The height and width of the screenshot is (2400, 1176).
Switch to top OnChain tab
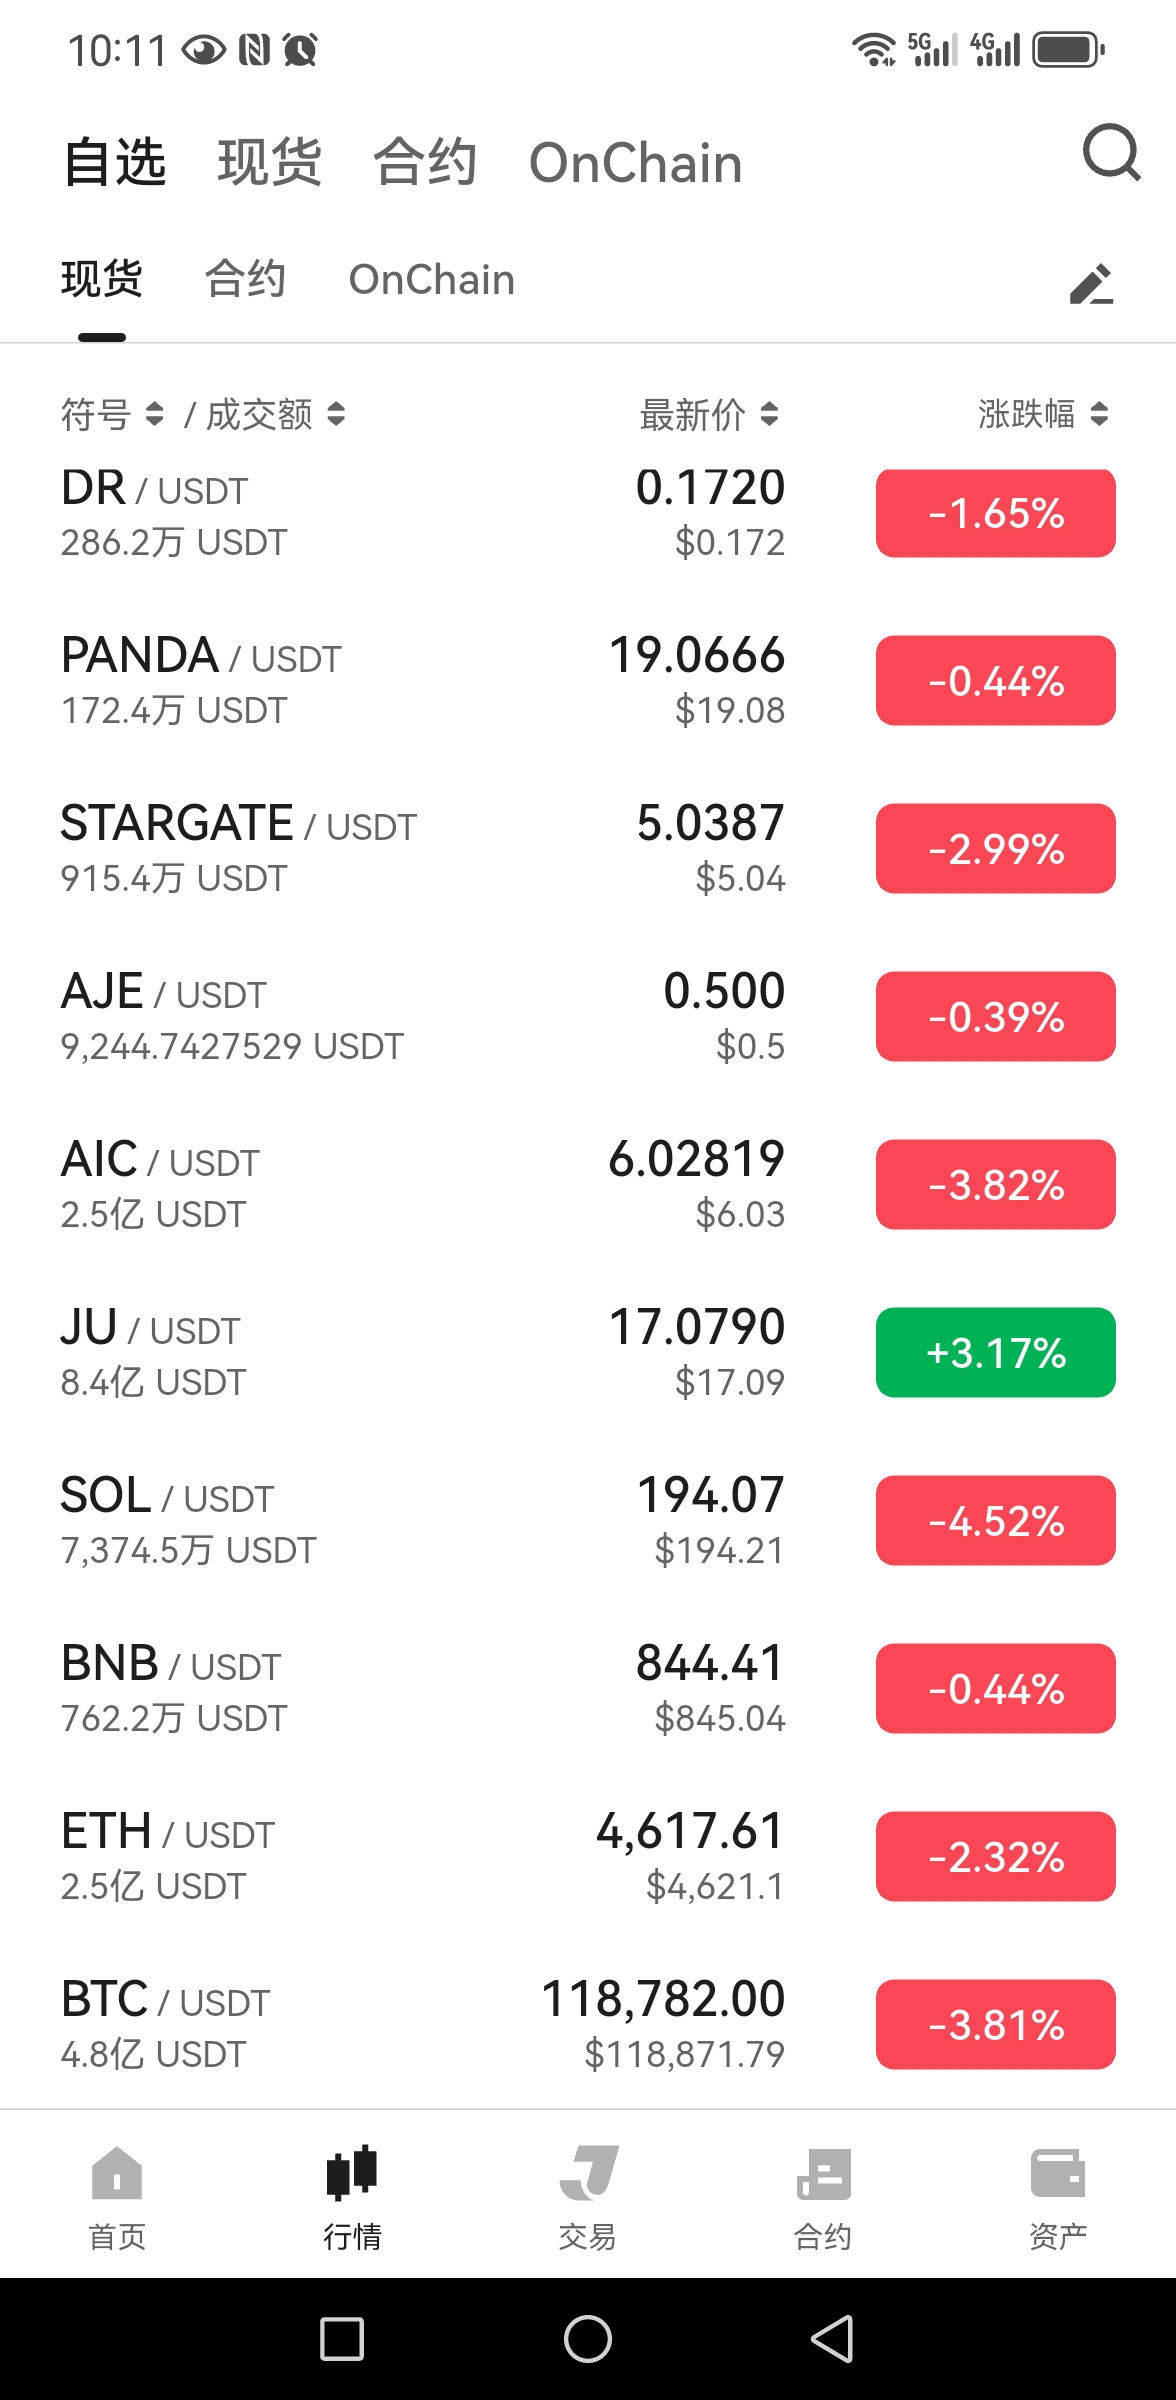636,163
